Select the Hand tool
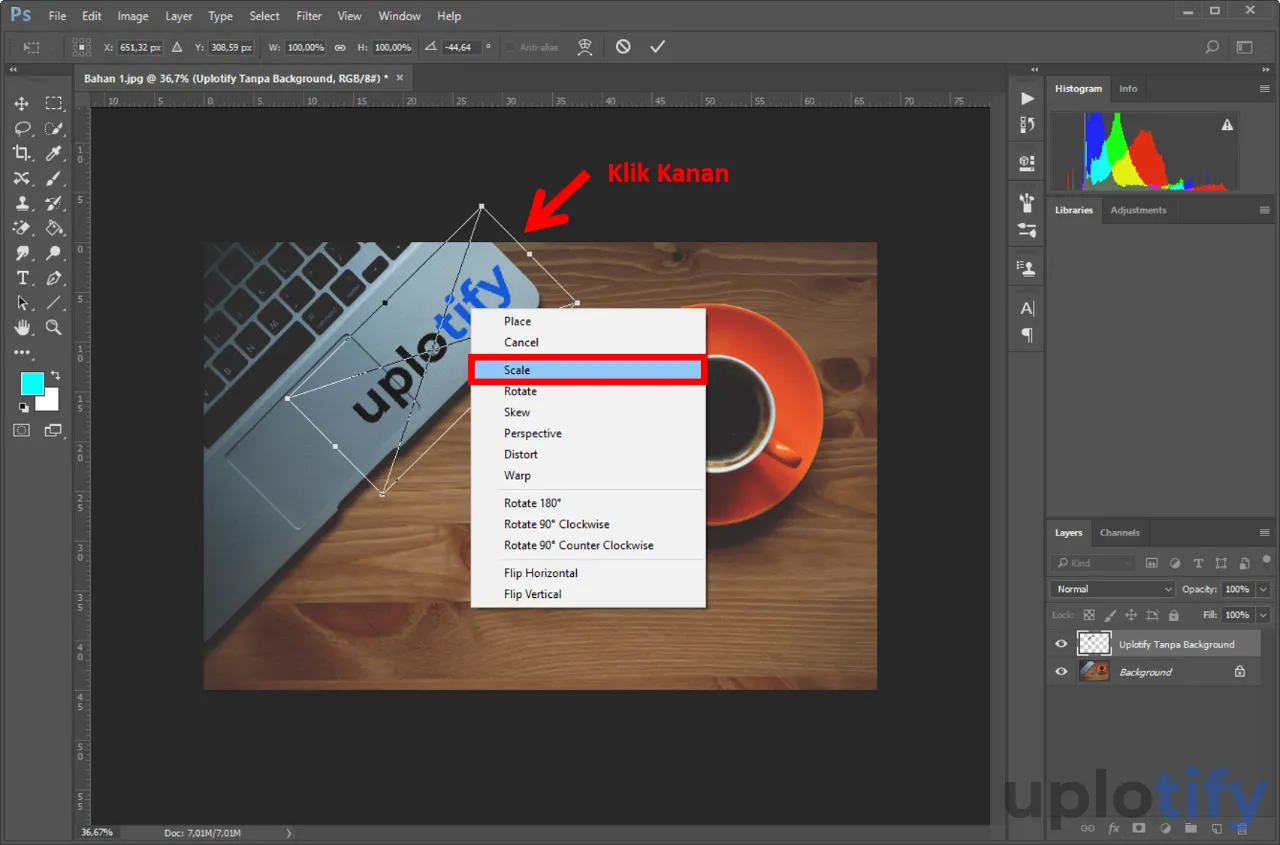Image resolution: width=1280 pixels, height=845 pixels. [x=22, y=328]
